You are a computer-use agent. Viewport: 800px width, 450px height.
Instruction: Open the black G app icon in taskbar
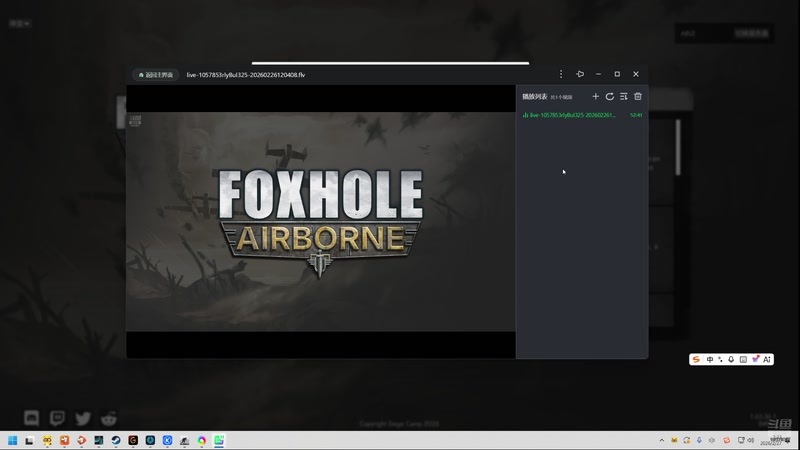click(x=133, y=440)
